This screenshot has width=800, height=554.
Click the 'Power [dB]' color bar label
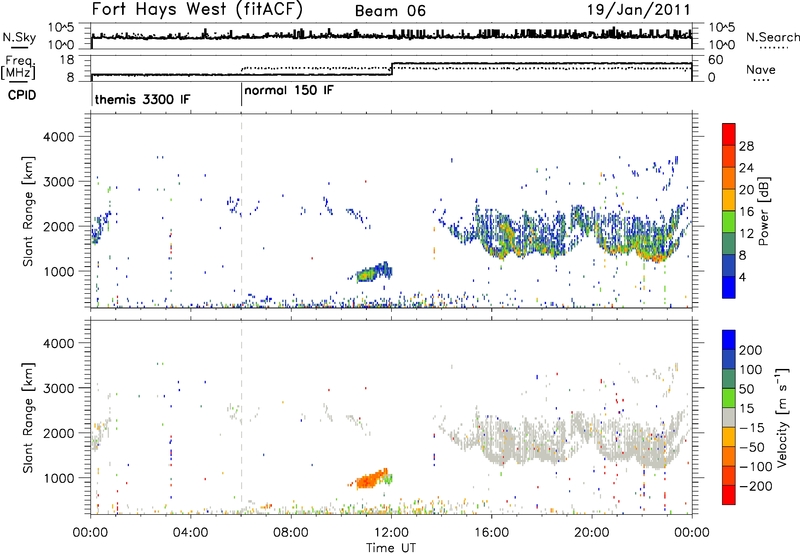click(763, 211)
